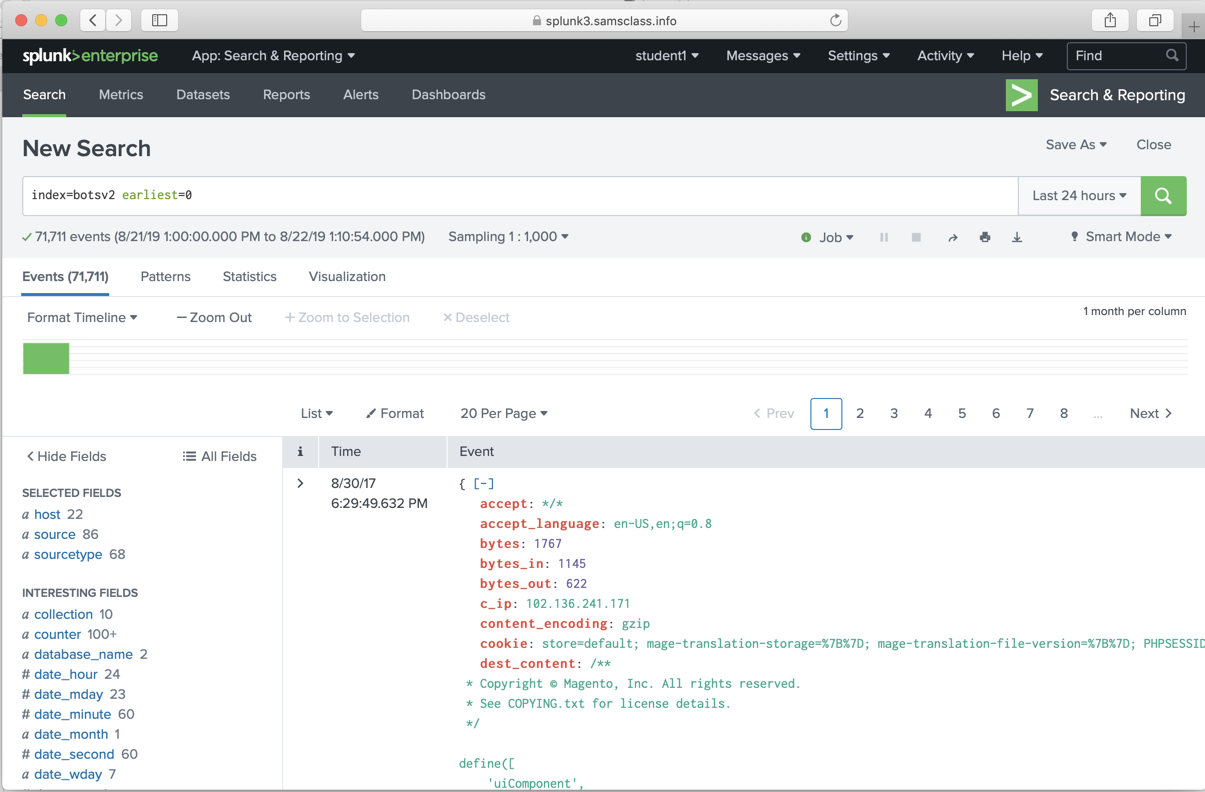Open the Dashboards menu item
The height and width of the screenshot is (792, 1205).
click(x=448, y=95)
